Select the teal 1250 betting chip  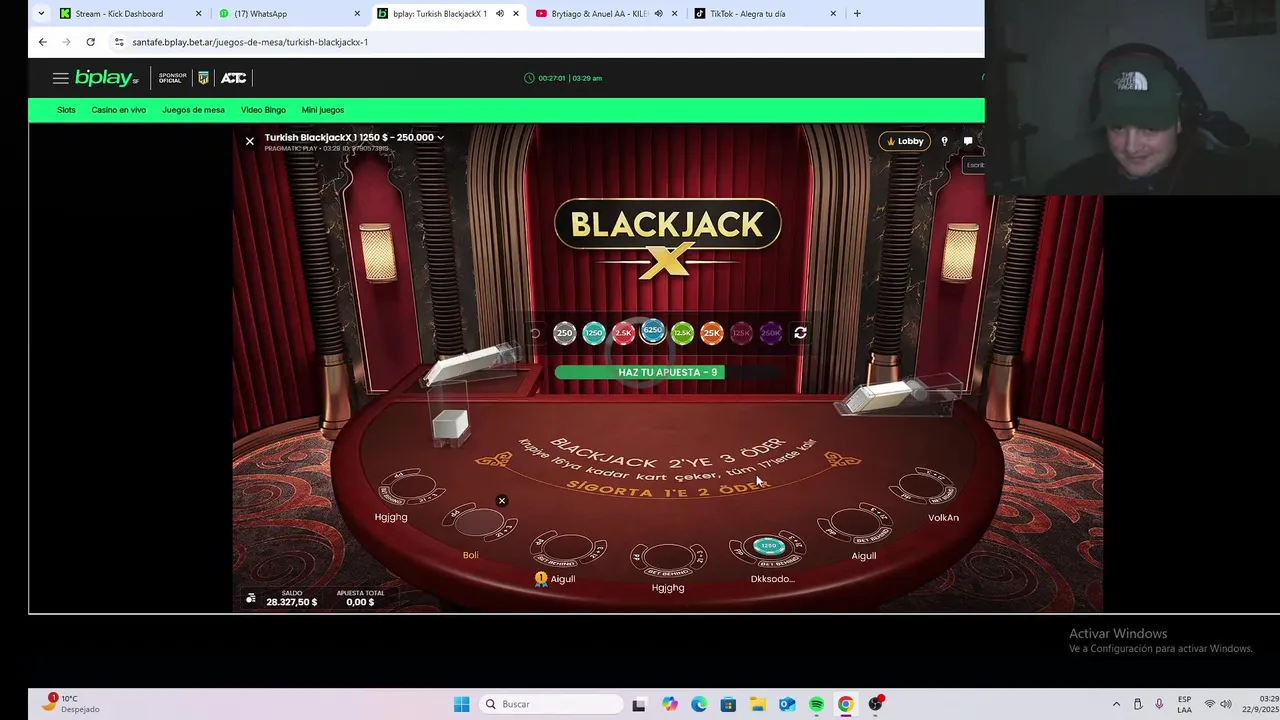point(594,333)
